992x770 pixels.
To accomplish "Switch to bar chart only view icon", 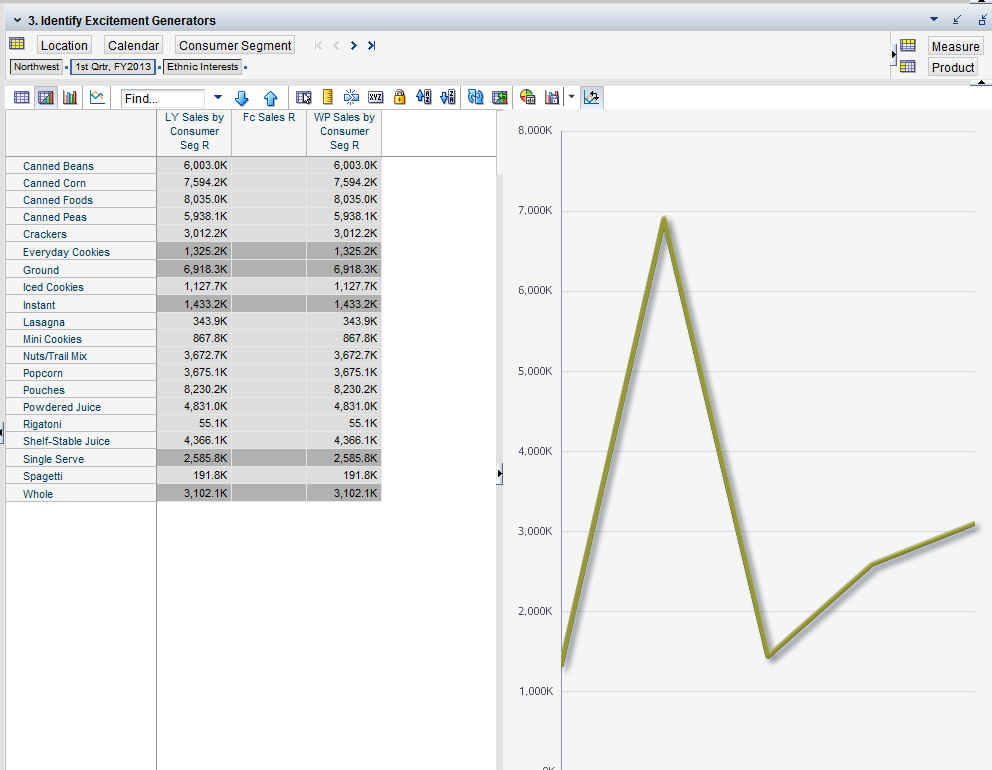I will (70, 97).
